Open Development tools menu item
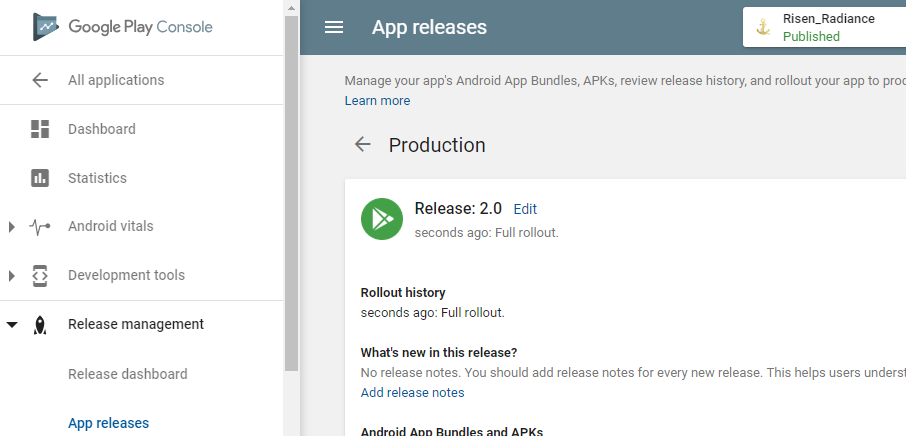The height and width of the screenshot is (436, 906). coord(127,275)
